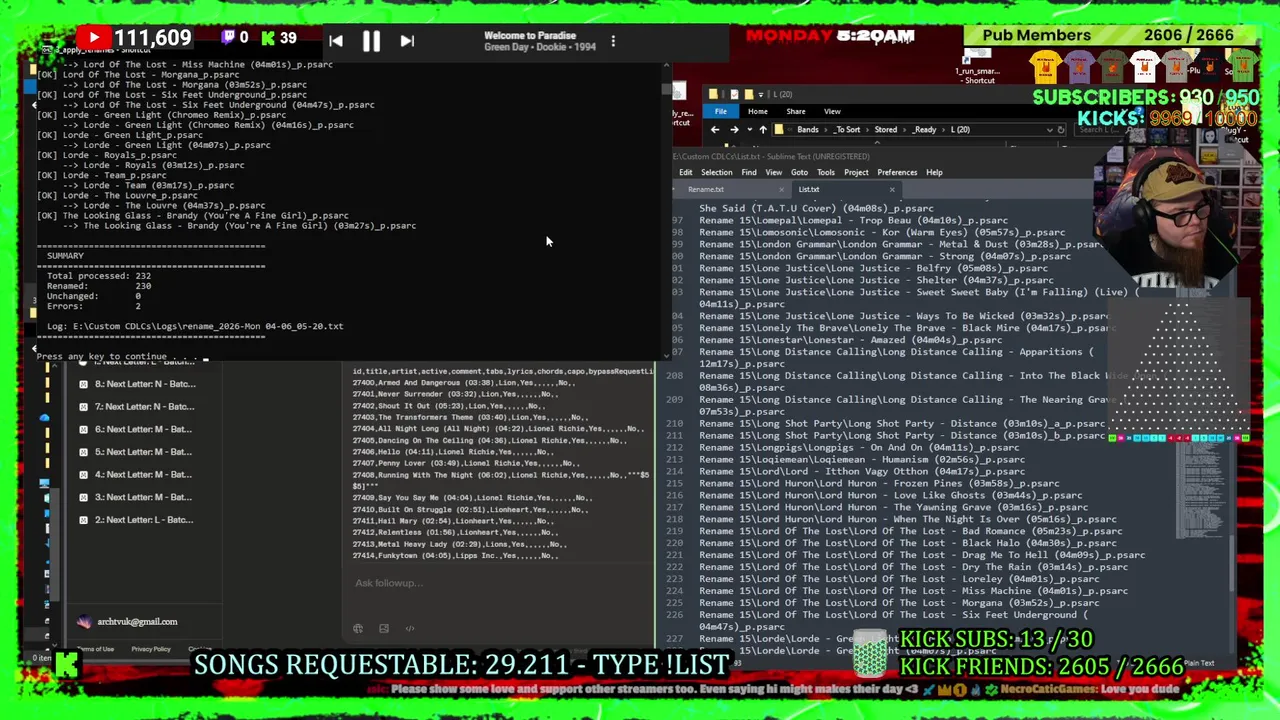
Task: Open the View menu in Sublime Text
Action: (x=774, y=173)
